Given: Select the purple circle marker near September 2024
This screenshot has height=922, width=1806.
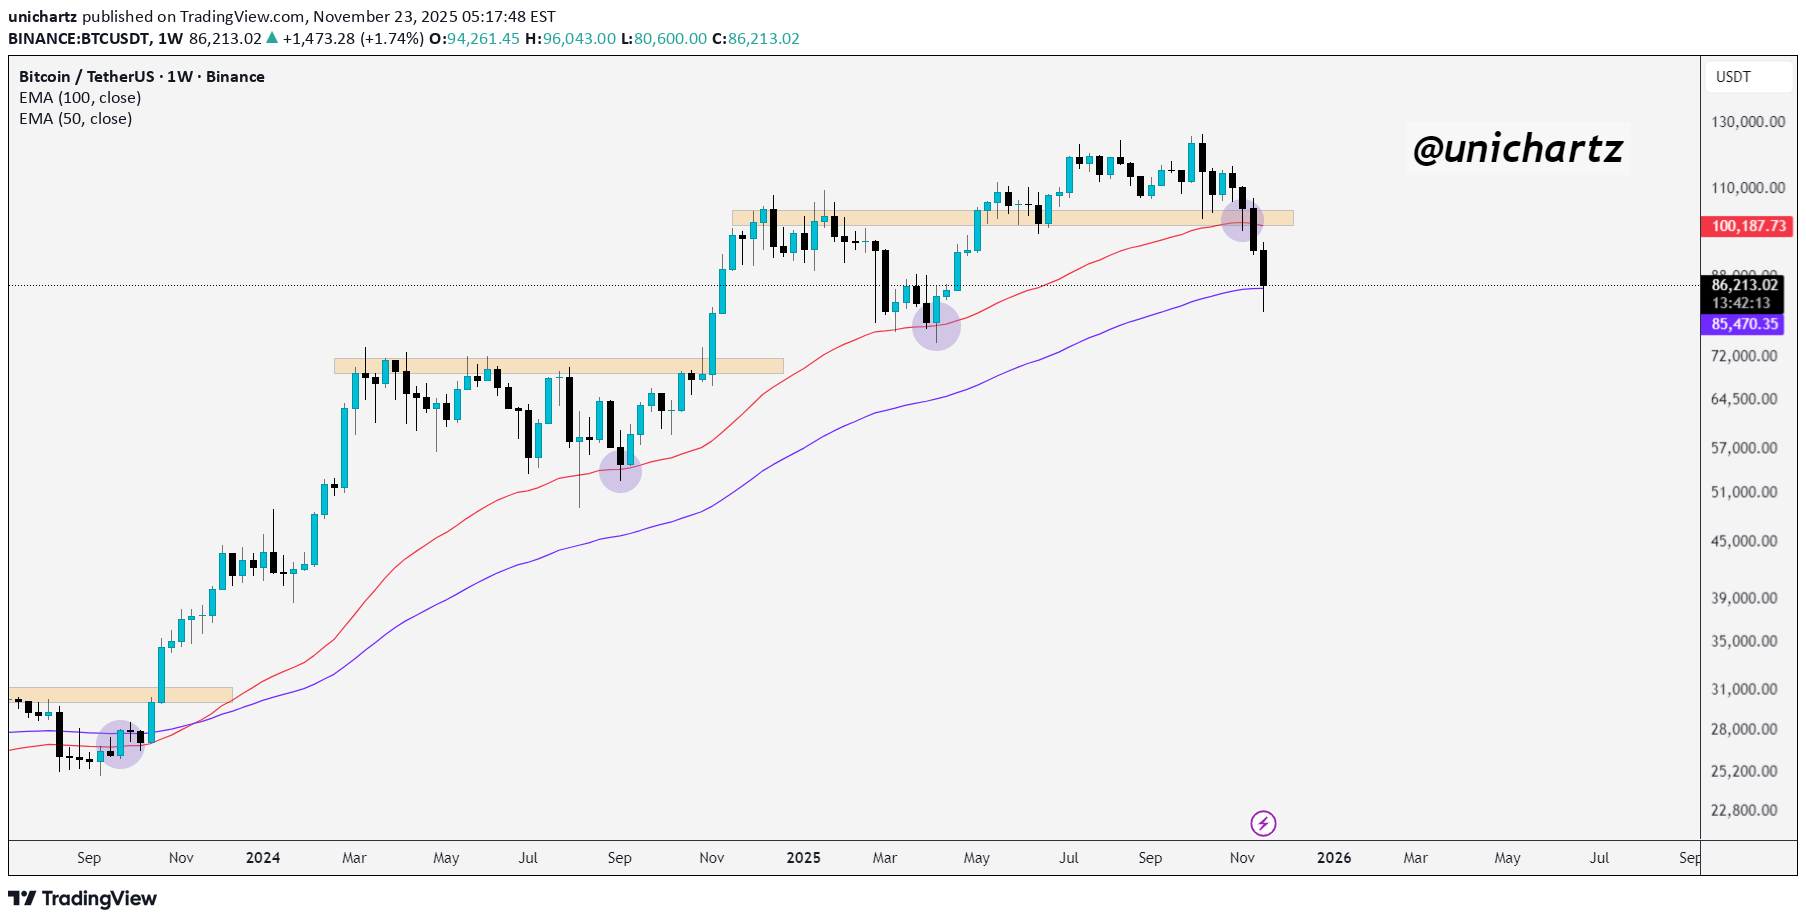Looking at the screenshot, I should (620, 471).
